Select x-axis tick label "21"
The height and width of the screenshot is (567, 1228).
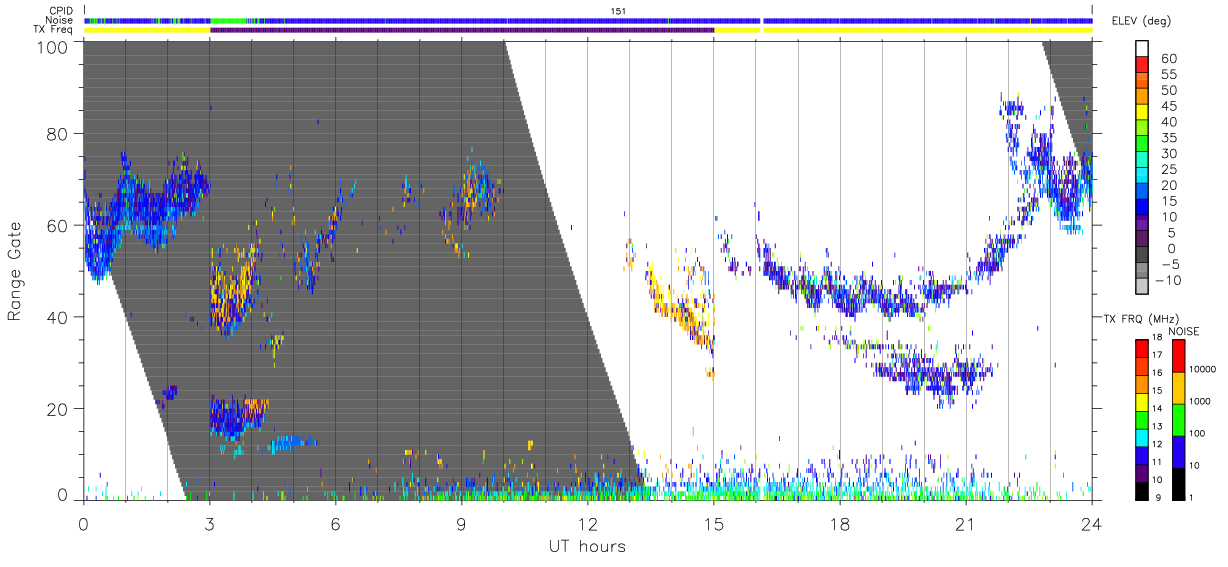click(x=966, y=523)
